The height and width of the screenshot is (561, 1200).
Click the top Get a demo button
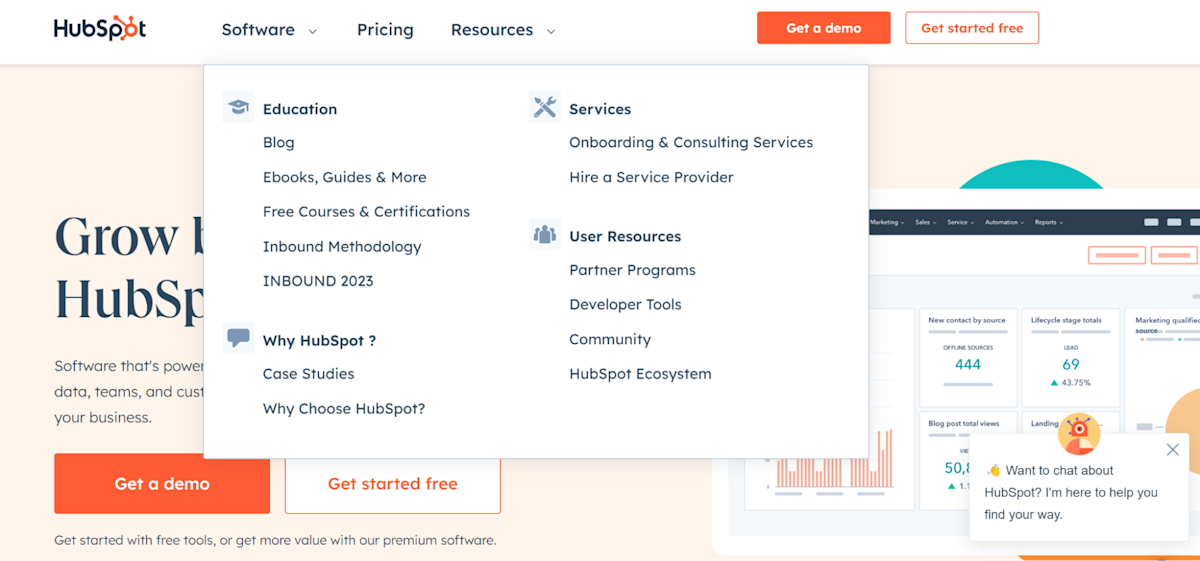[x=824, y=28]
